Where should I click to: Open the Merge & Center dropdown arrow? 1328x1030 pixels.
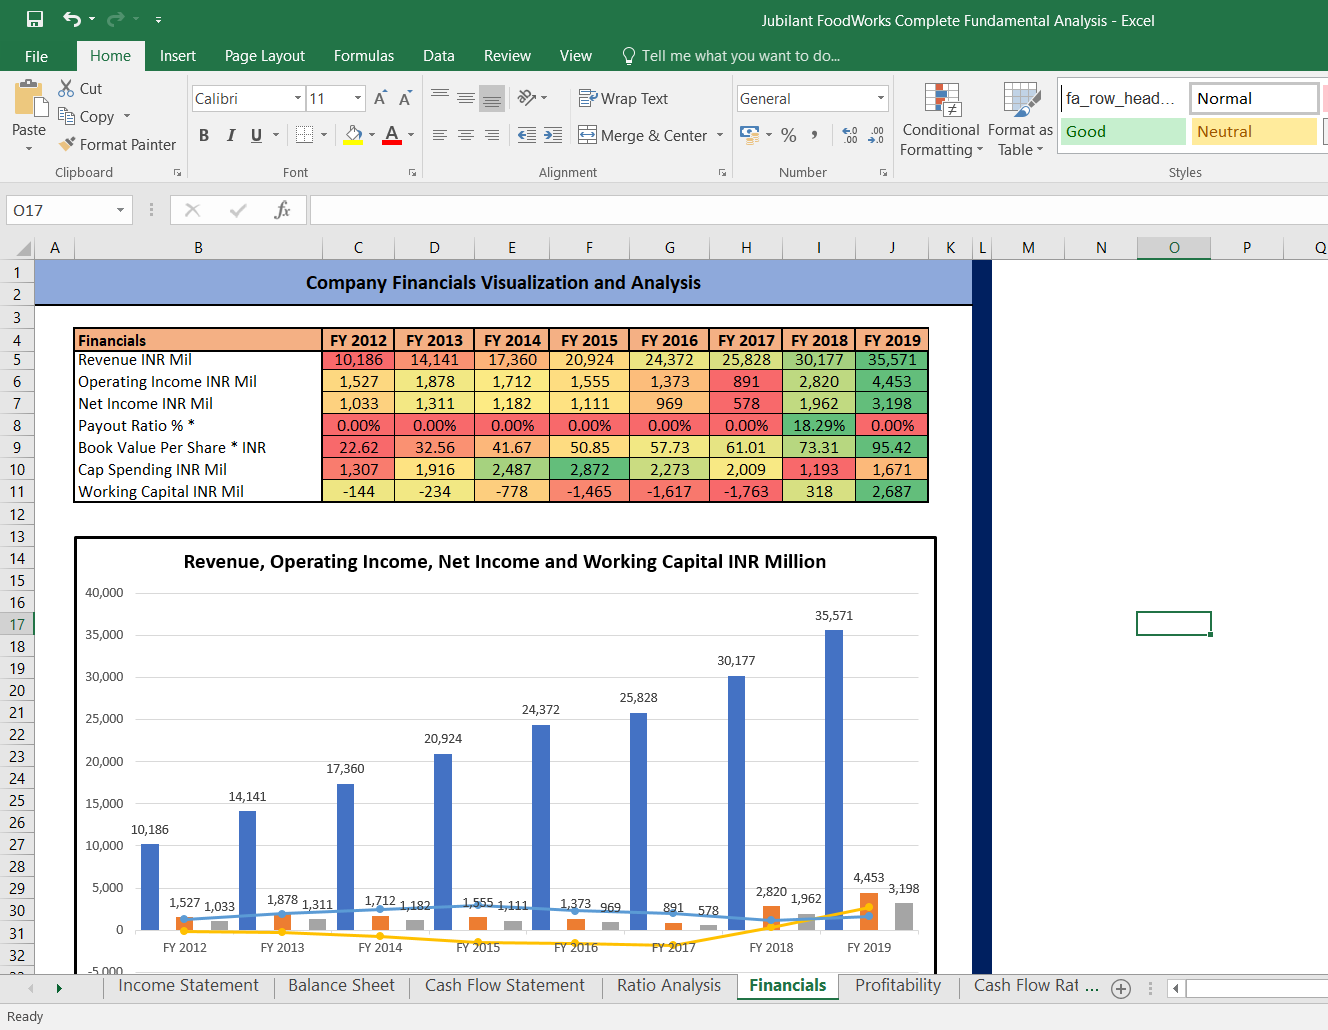point(720,135)
